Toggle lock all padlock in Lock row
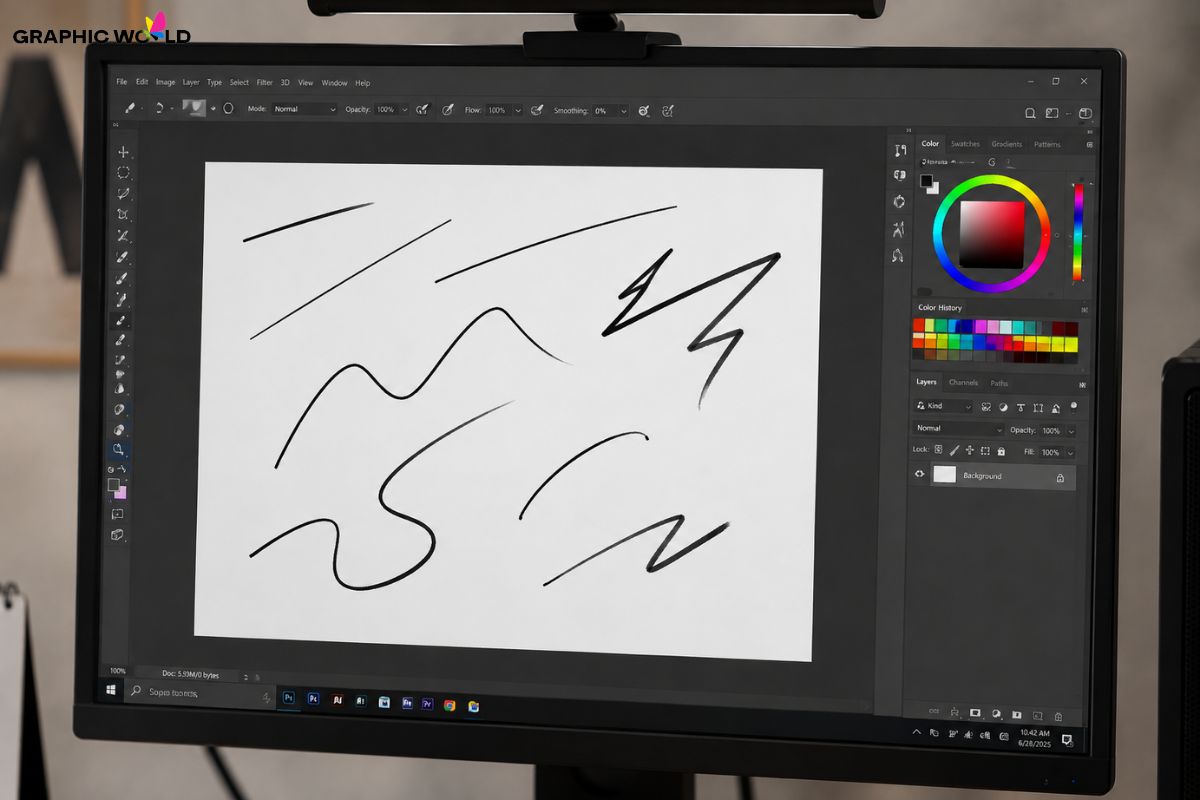The height and width of the screenshot is (800, 1200). (1001, 452)
